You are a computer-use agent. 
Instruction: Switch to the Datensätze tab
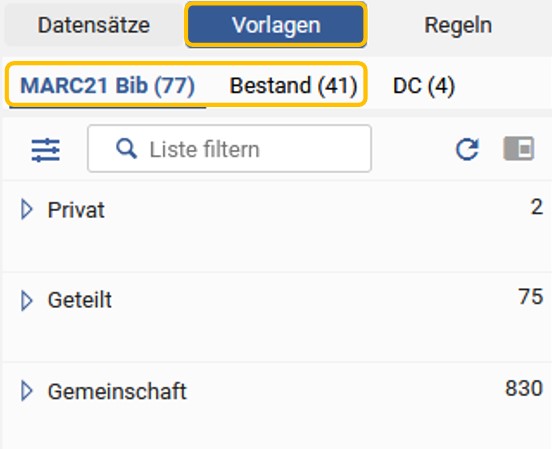[x=94, y=25]
